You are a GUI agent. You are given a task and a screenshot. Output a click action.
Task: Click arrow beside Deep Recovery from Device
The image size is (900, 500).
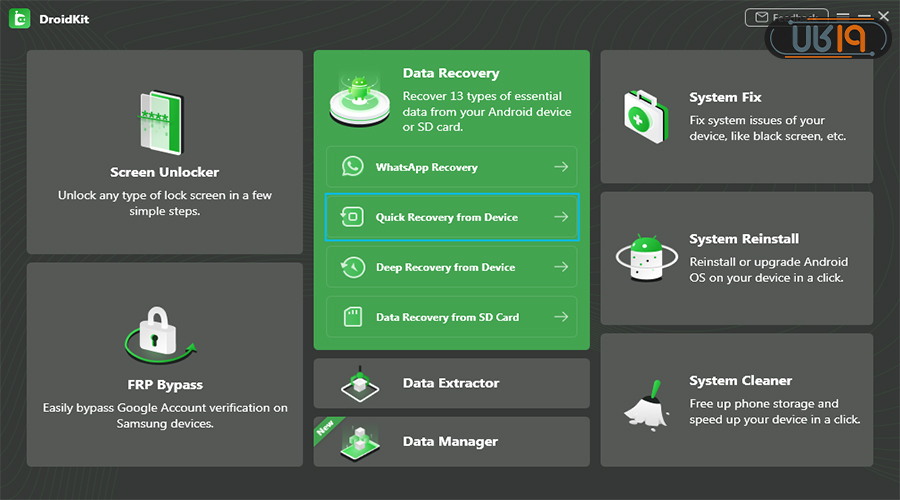pos(562,267)
